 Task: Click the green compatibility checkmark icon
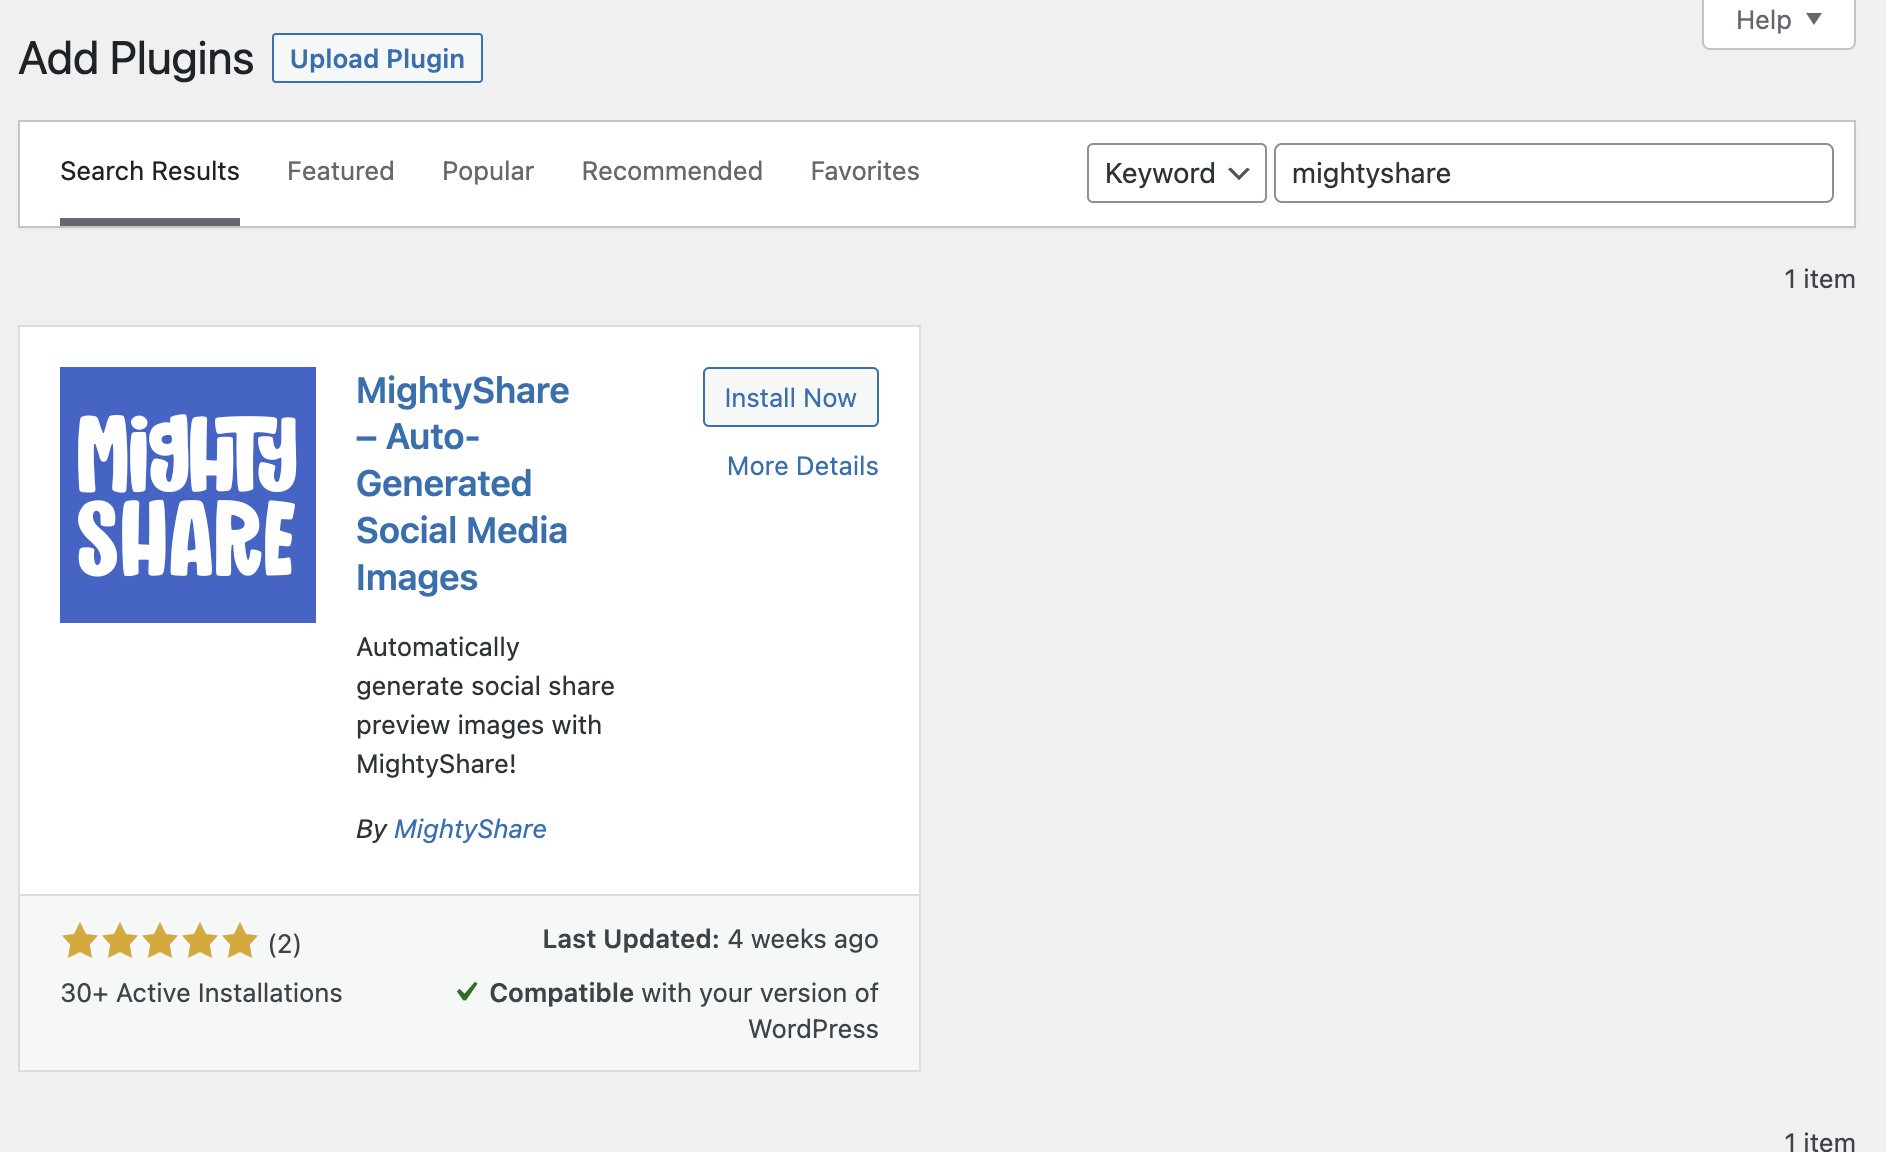pos(467,991)
